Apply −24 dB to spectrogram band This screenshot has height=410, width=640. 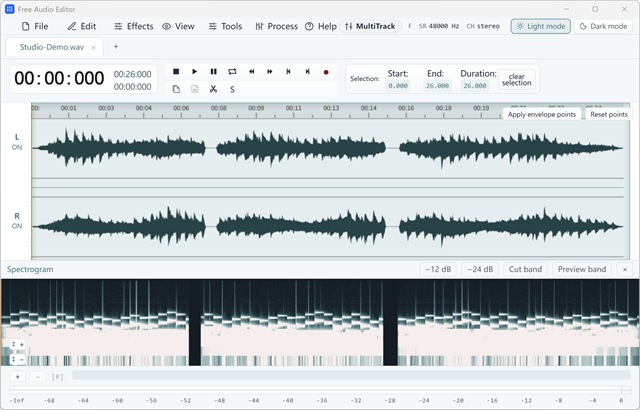(x=480, y=269)
